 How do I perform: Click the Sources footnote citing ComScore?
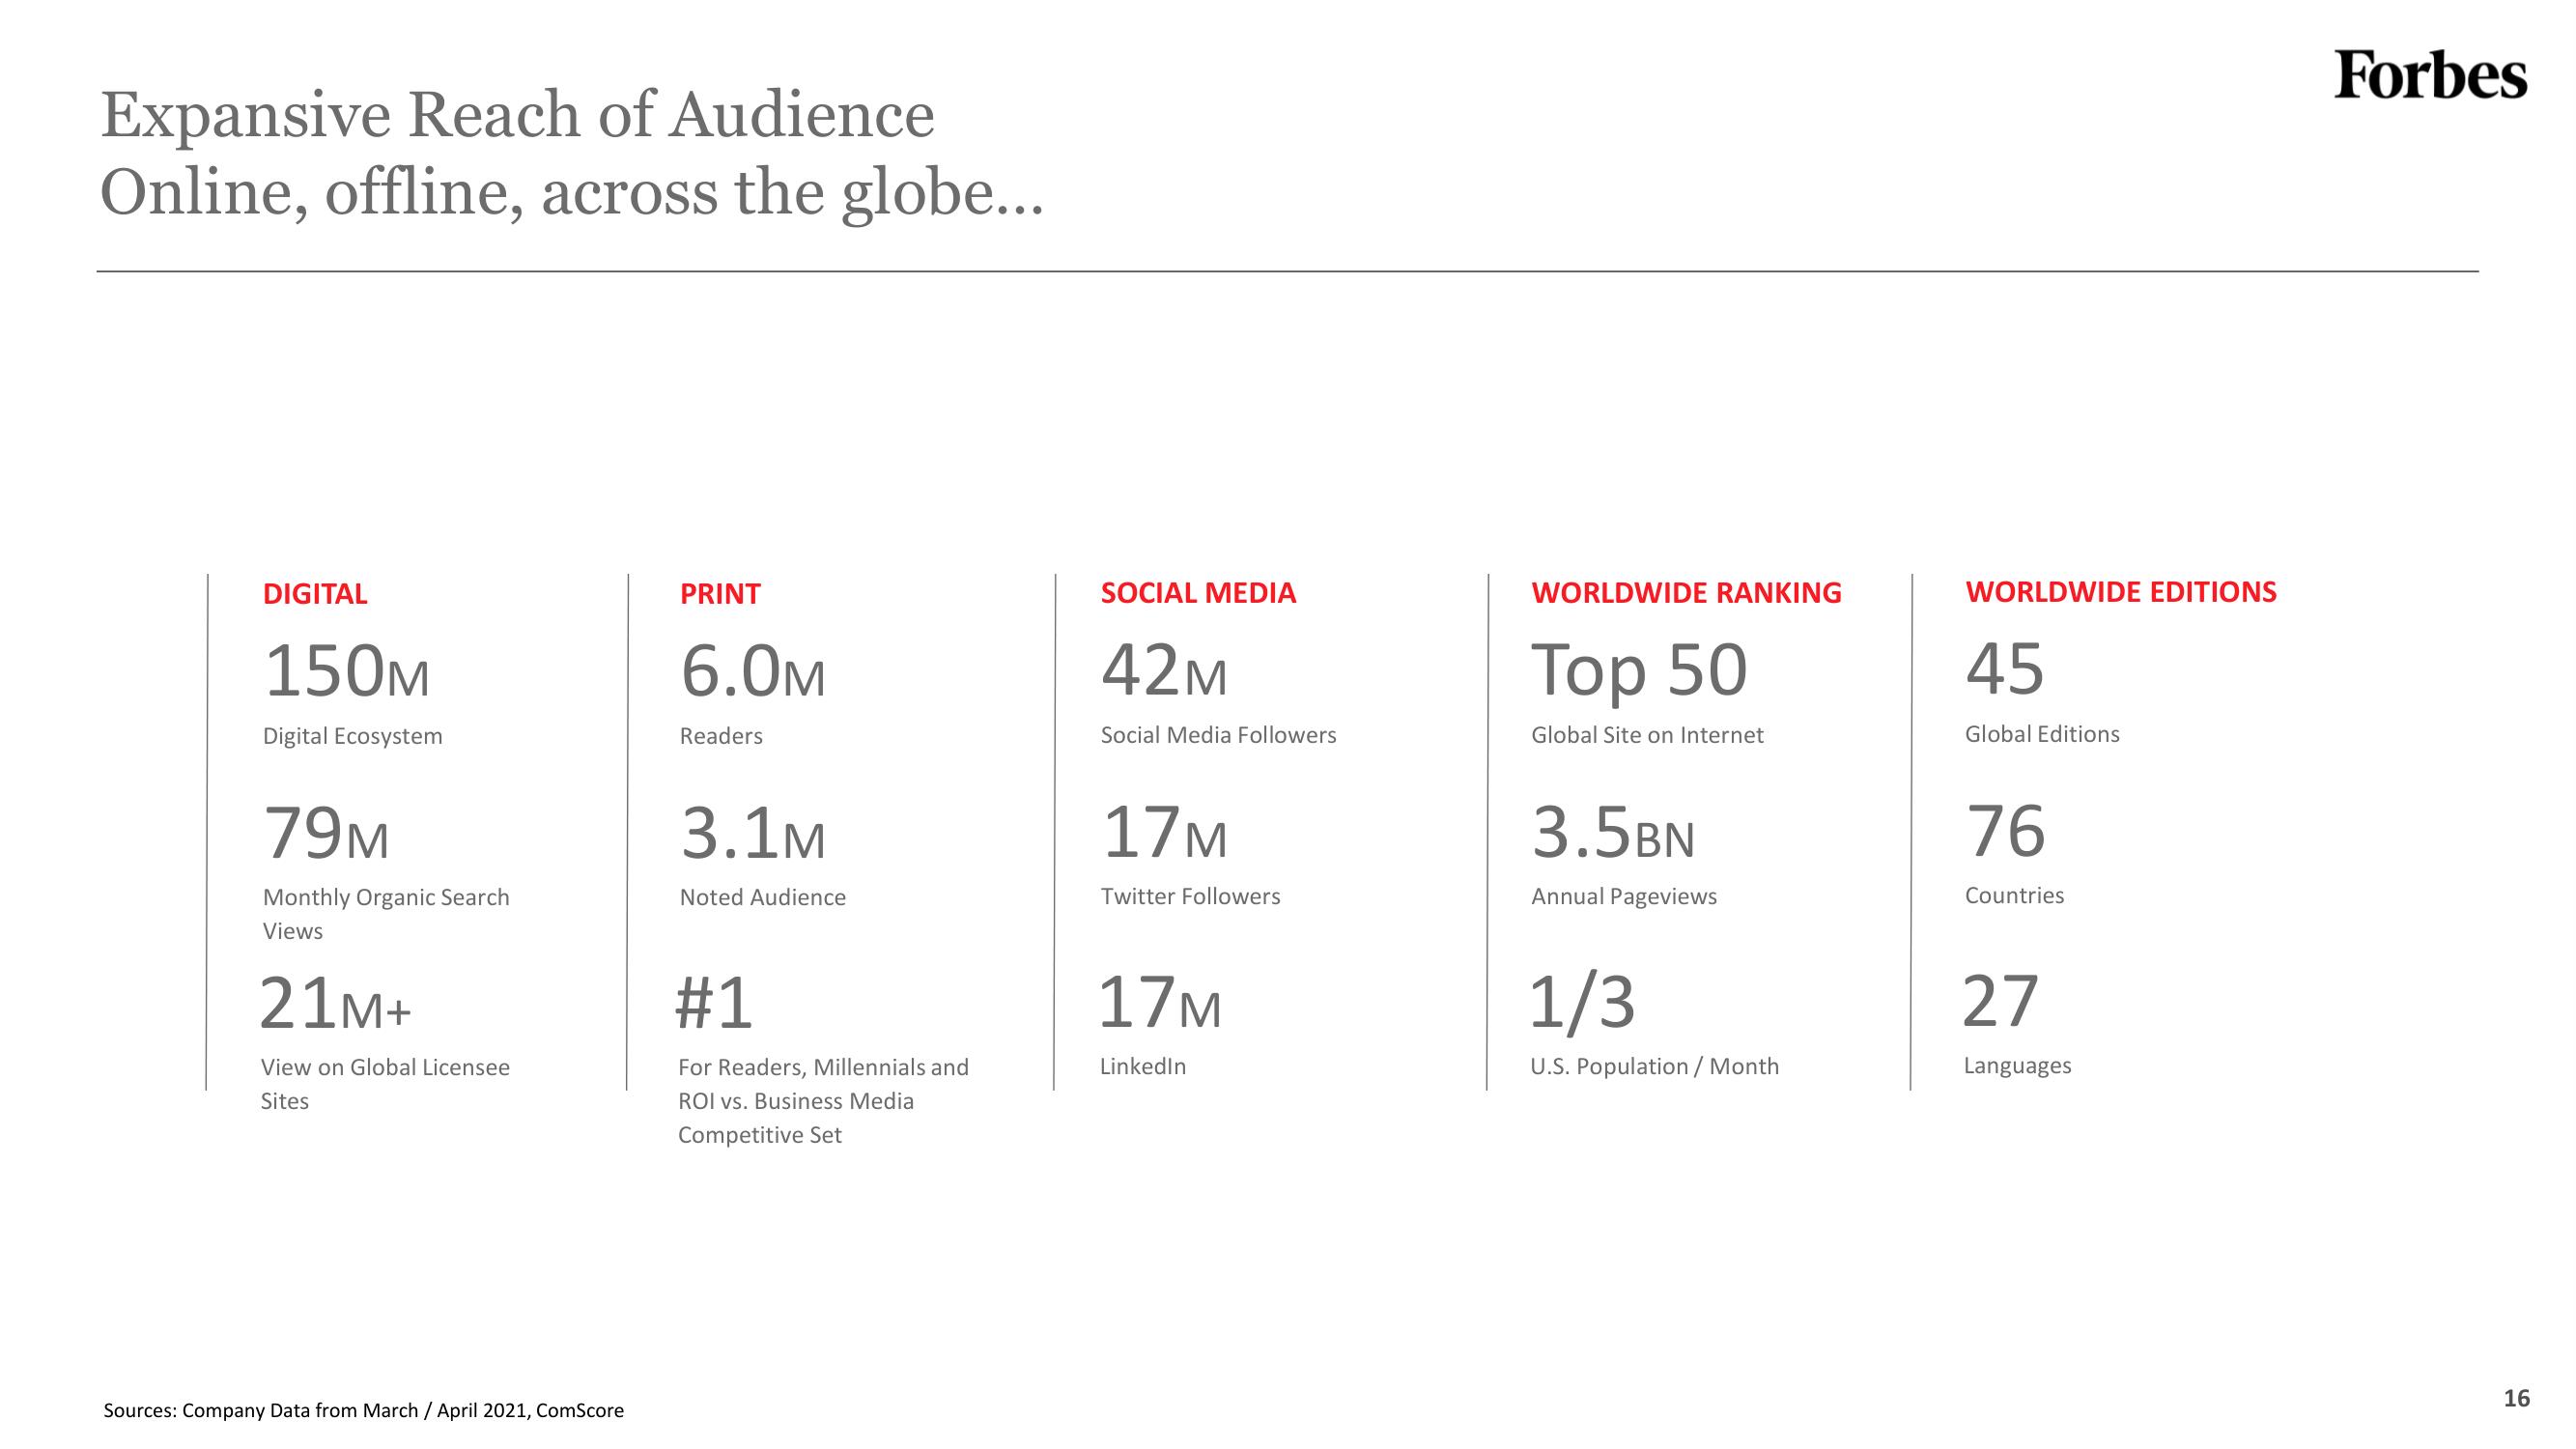coord(363,1410)
